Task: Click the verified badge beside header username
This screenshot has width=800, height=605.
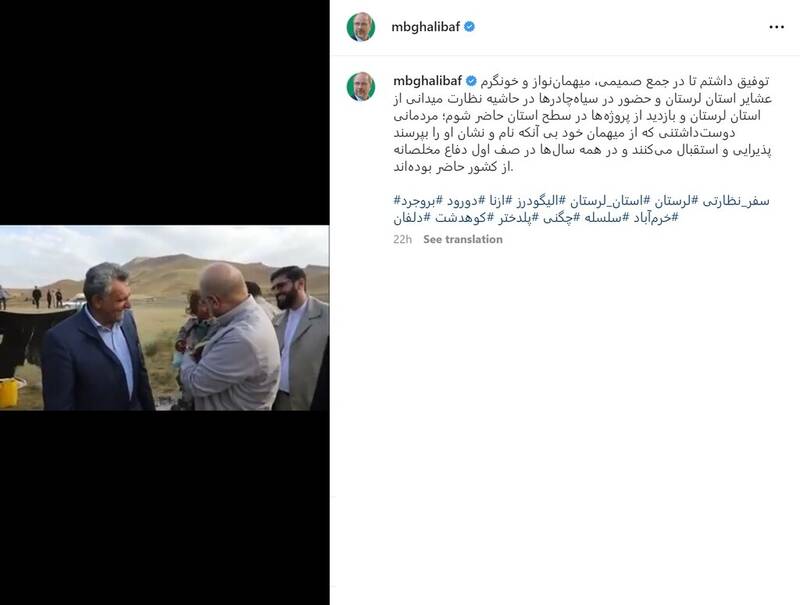Action: click(469, 27)
